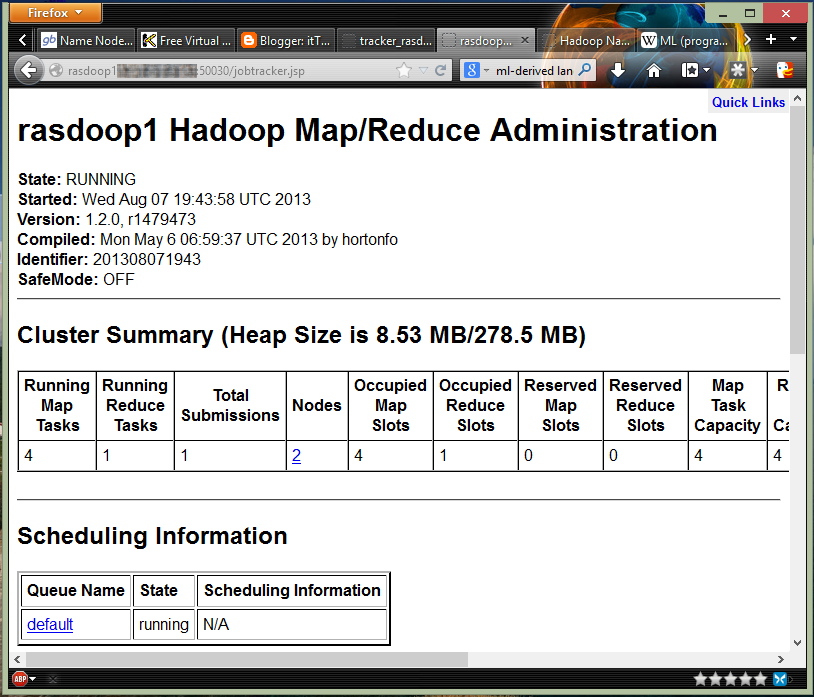Select the running state cell
The height and width of the screenshot is (697, 814).
[164, 624]
